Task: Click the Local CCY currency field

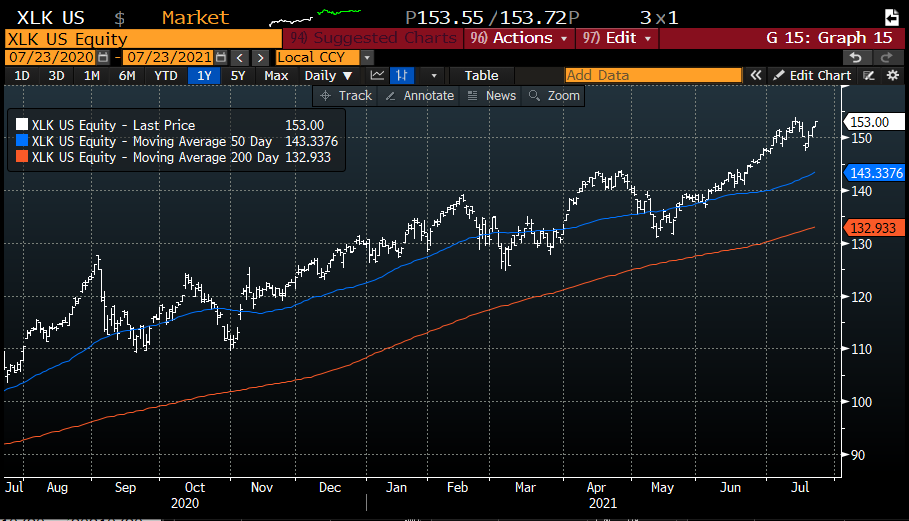Action: pyautogui.click(x=317, y=57)
